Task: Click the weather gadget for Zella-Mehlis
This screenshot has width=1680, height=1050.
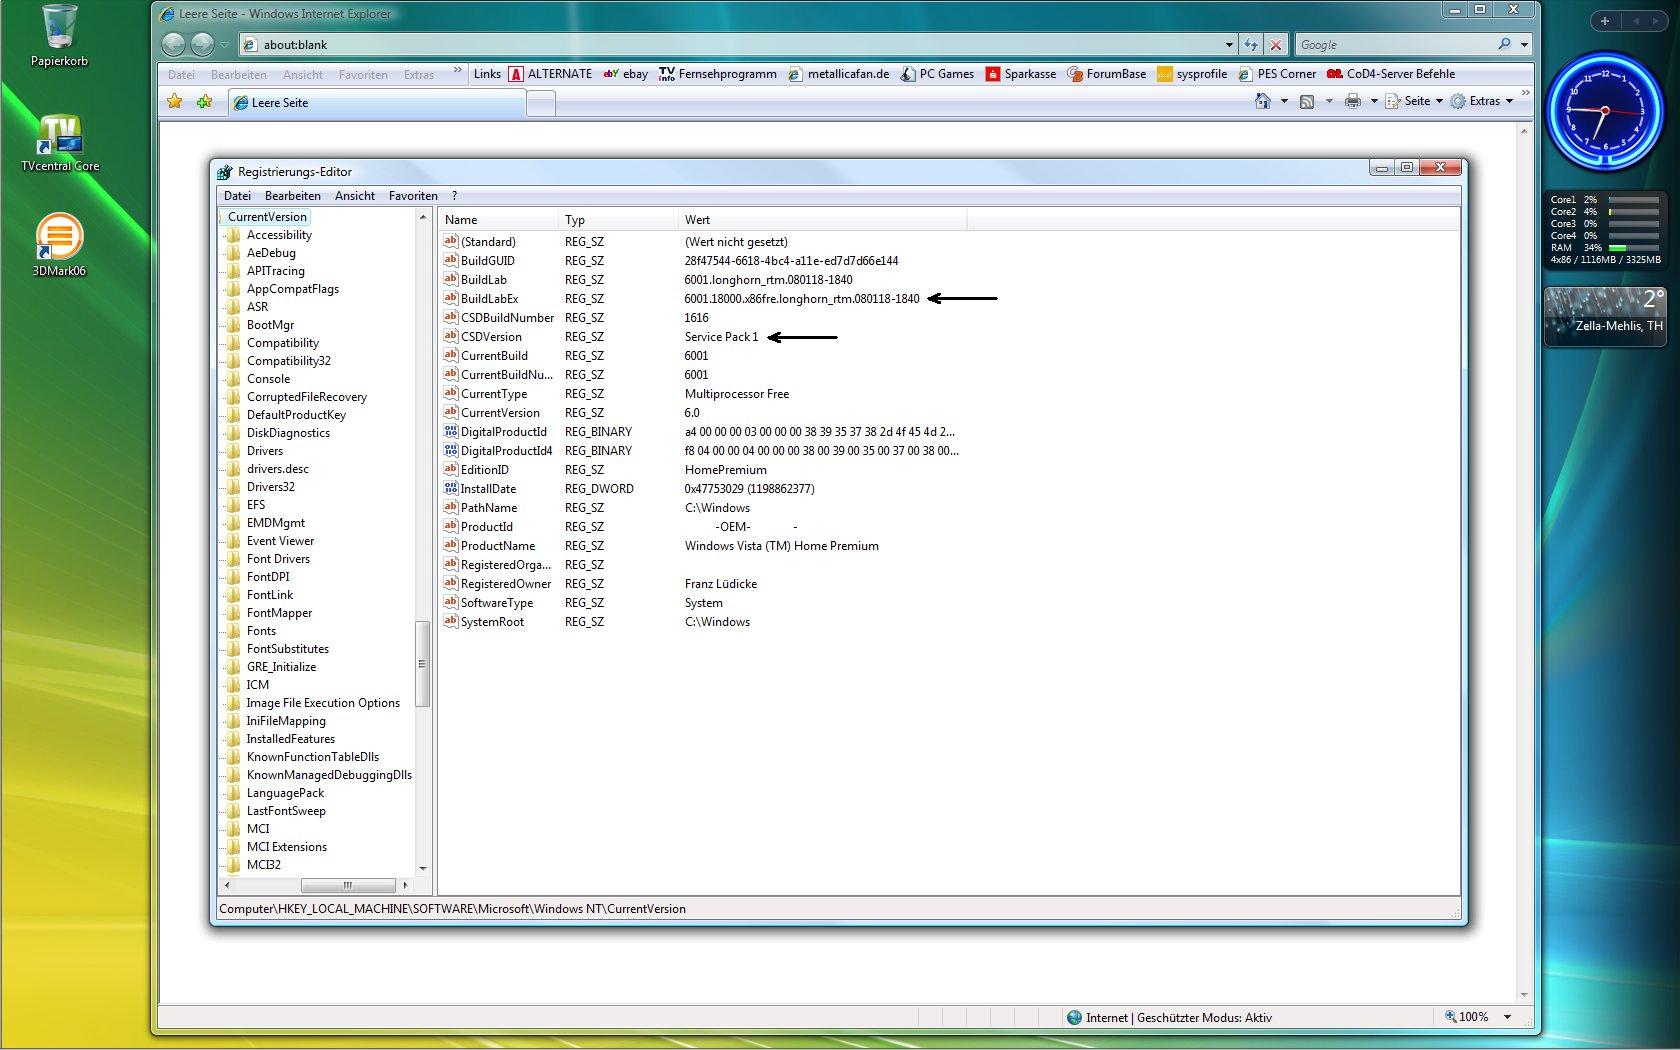Action: 1605,316
